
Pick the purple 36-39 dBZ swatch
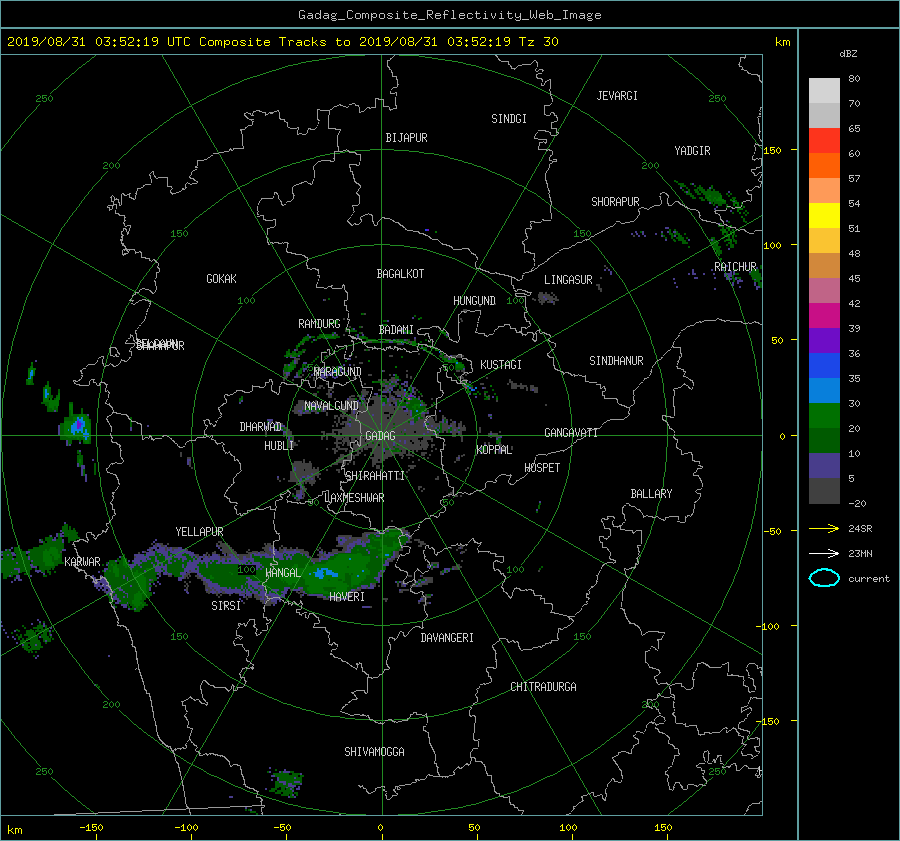824,340
